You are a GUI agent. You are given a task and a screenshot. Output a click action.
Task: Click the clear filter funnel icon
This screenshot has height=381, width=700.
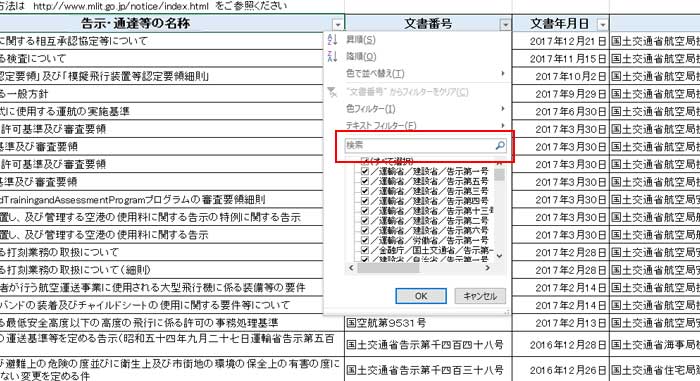[x=332, y=92]
